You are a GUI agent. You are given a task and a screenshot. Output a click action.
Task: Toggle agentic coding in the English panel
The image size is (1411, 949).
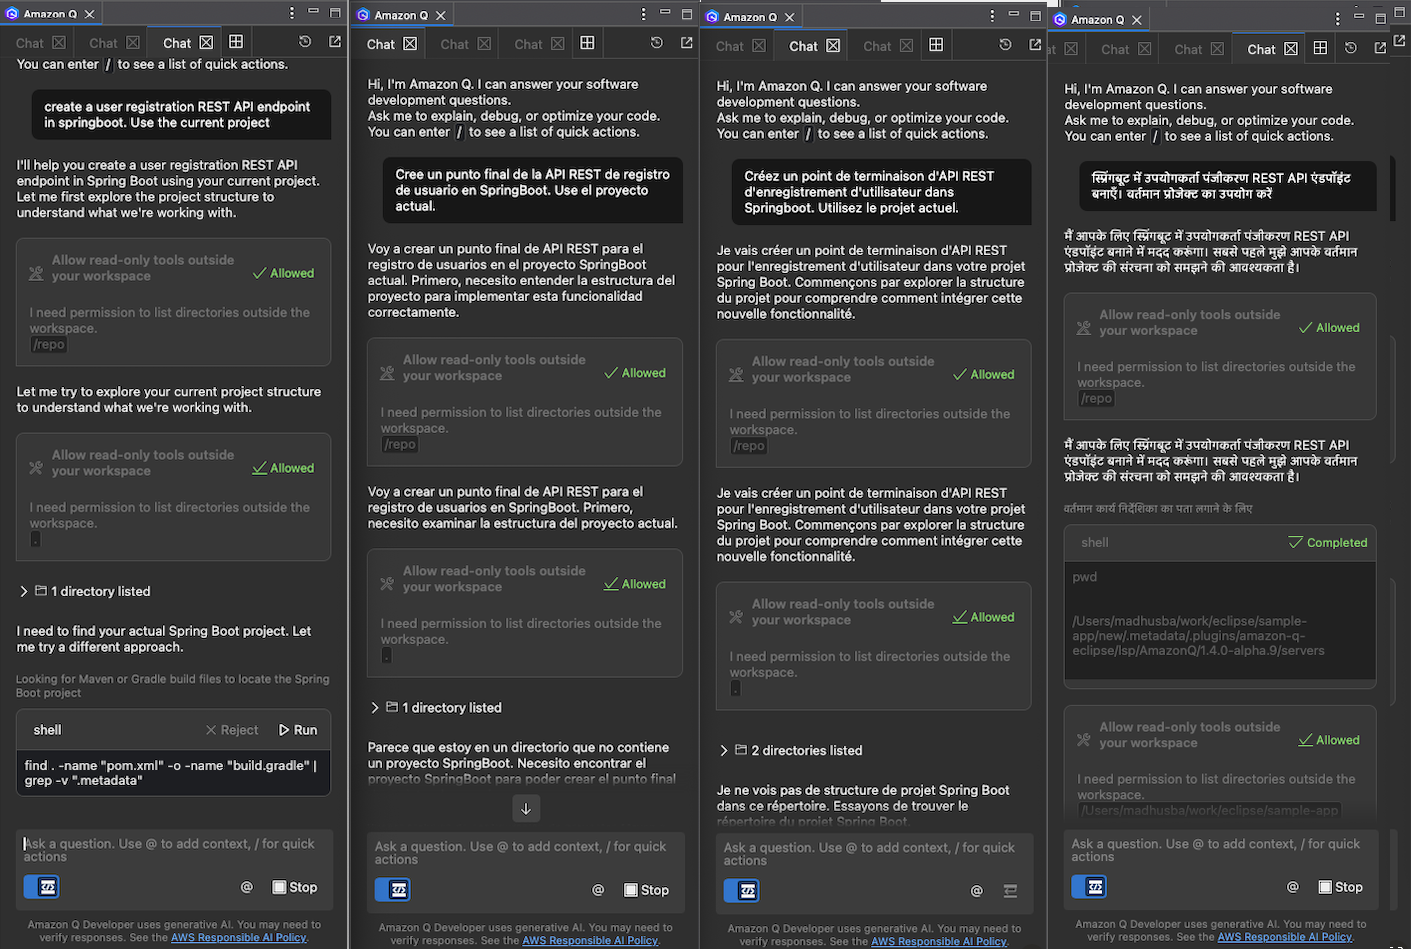tap(41, 887)
